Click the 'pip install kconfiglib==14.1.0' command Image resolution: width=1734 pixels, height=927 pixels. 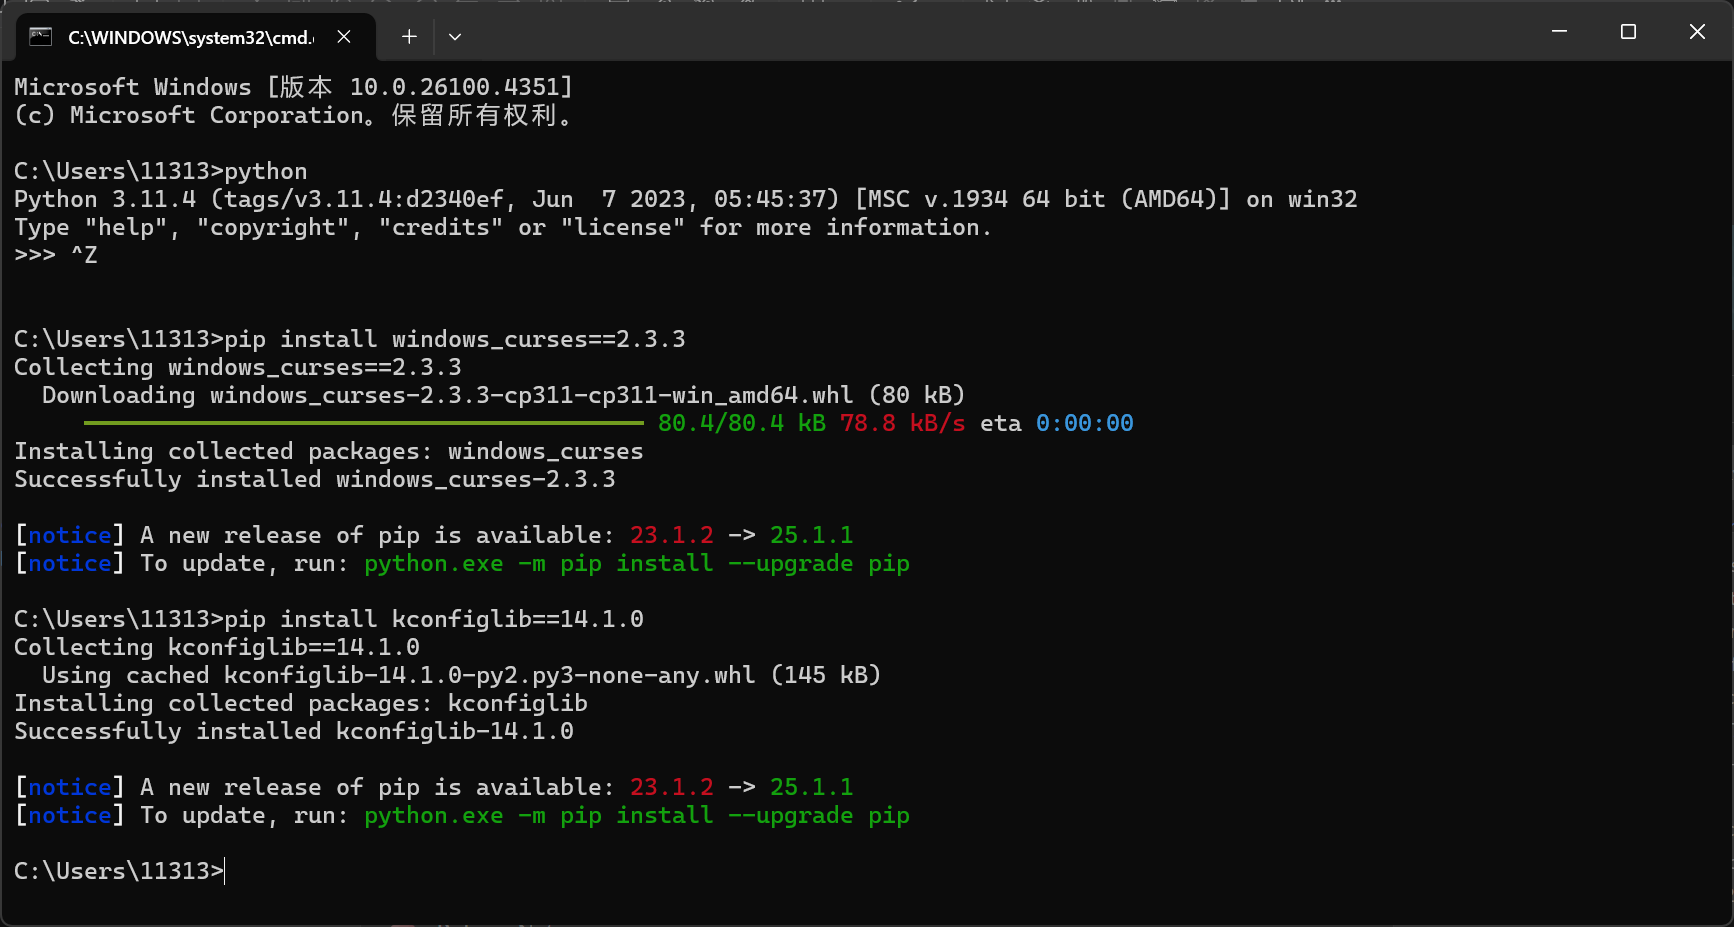434,619
